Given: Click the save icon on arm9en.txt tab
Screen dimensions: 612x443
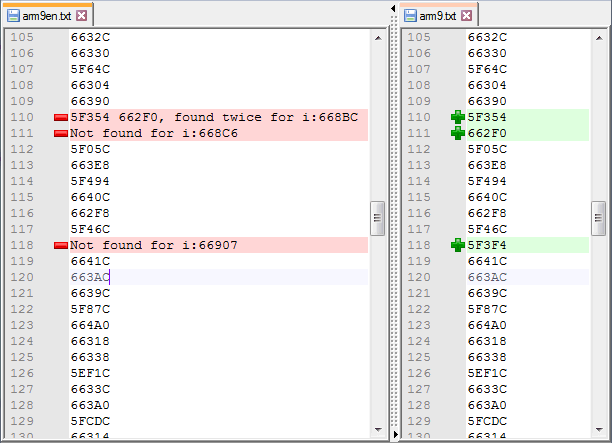Looking at the screenshot, I should coord(14,16).
